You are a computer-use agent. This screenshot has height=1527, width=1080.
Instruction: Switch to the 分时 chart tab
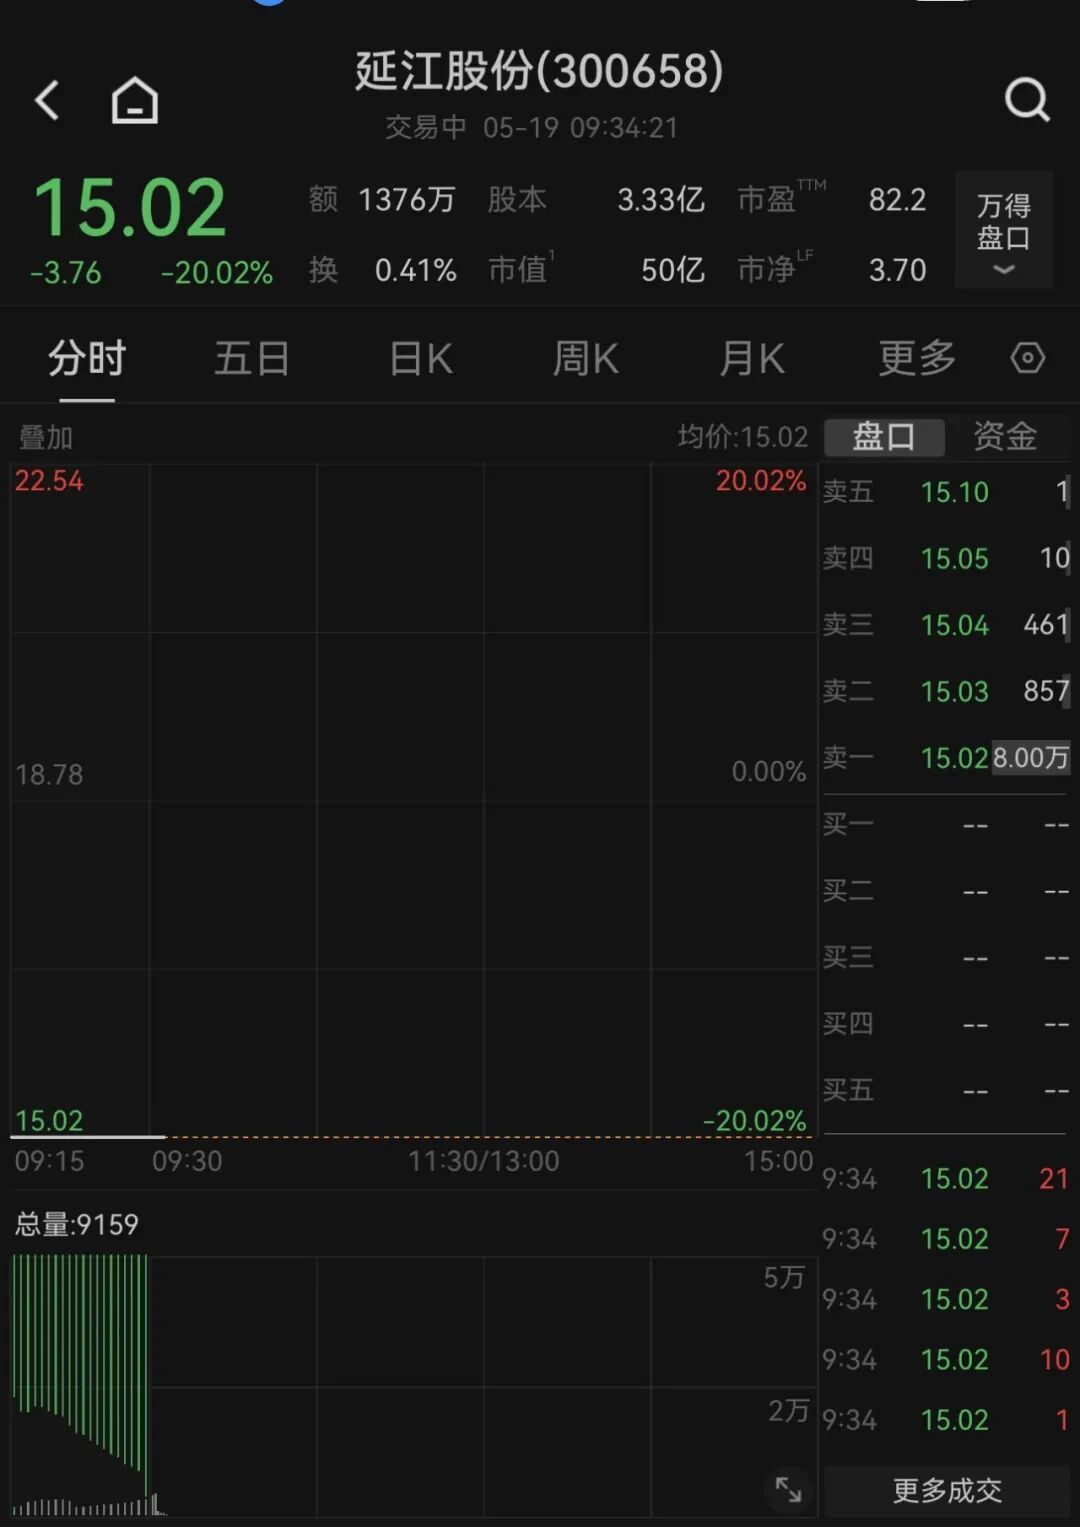click(x=87, y=358)
